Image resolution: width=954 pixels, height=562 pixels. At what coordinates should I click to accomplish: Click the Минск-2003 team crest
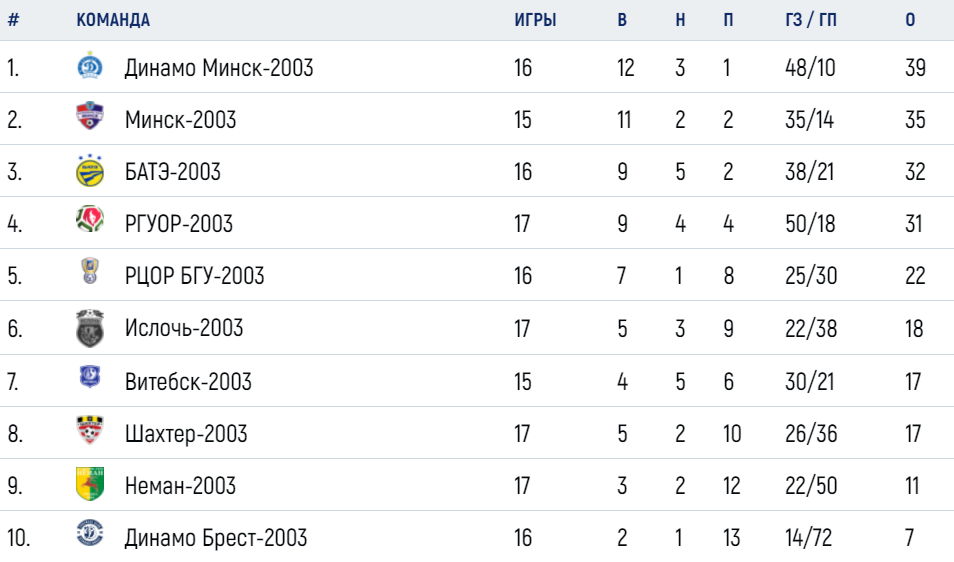[x=90, y=116]
